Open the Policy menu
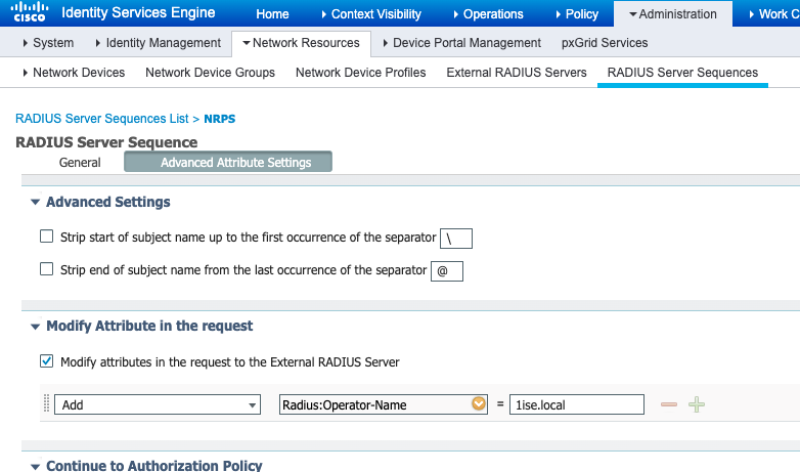The width and height of the screenshot is (800, 472). [577, 14]
